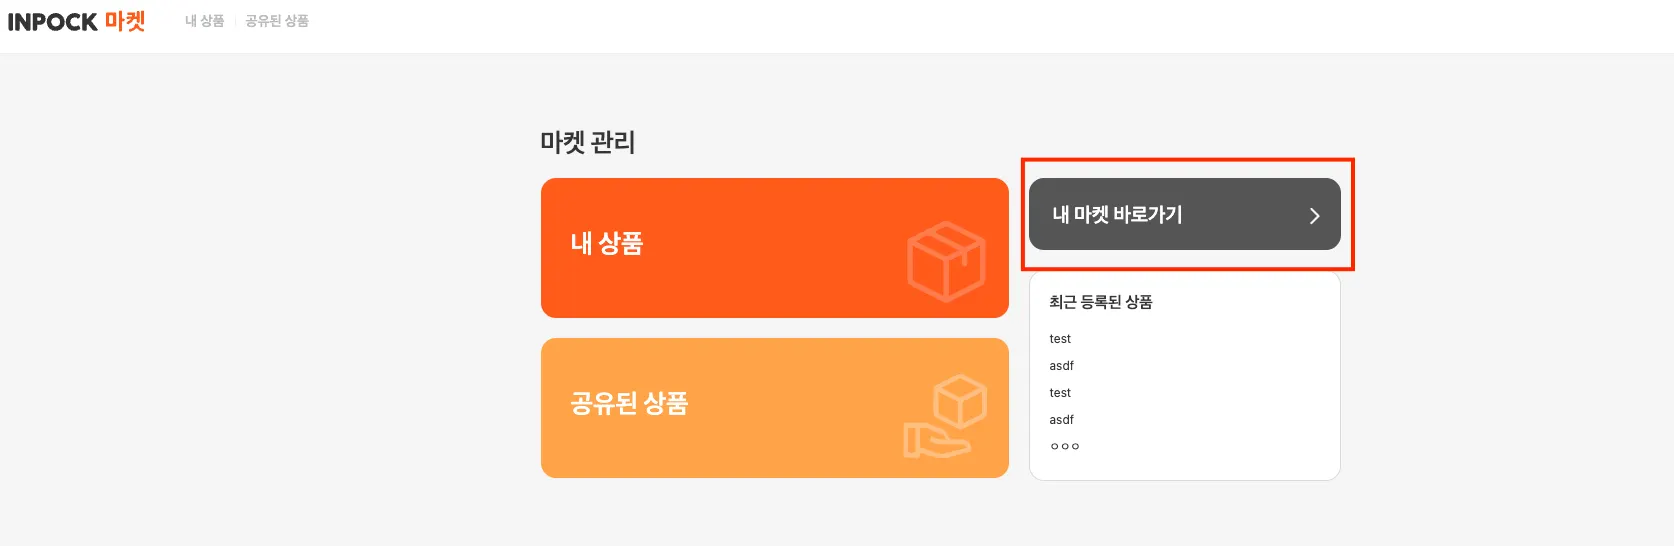Click the orange 마켓 text in the logo

(125, 21)
